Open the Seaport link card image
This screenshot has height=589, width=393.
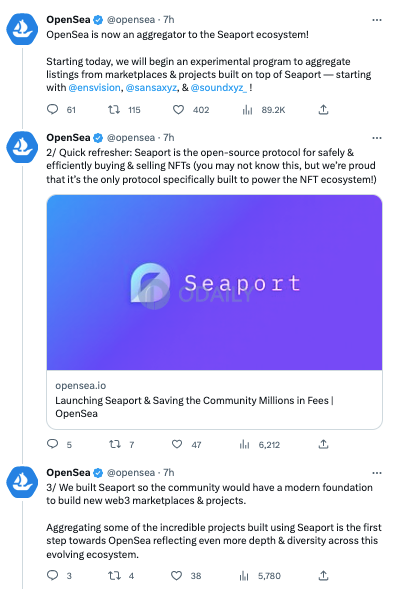tap(215, 282)
